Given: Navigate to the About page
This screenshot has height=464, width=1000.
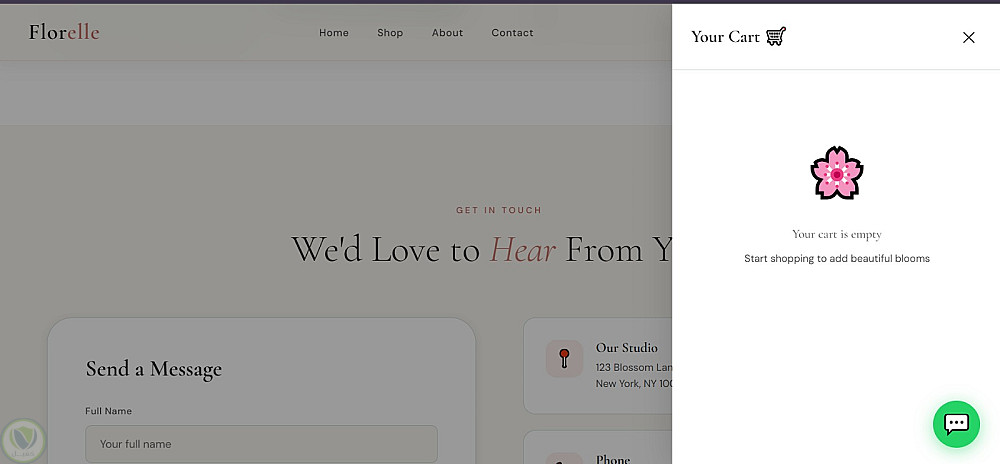Looking at the screenshot, I should click(x=447, y=33).
